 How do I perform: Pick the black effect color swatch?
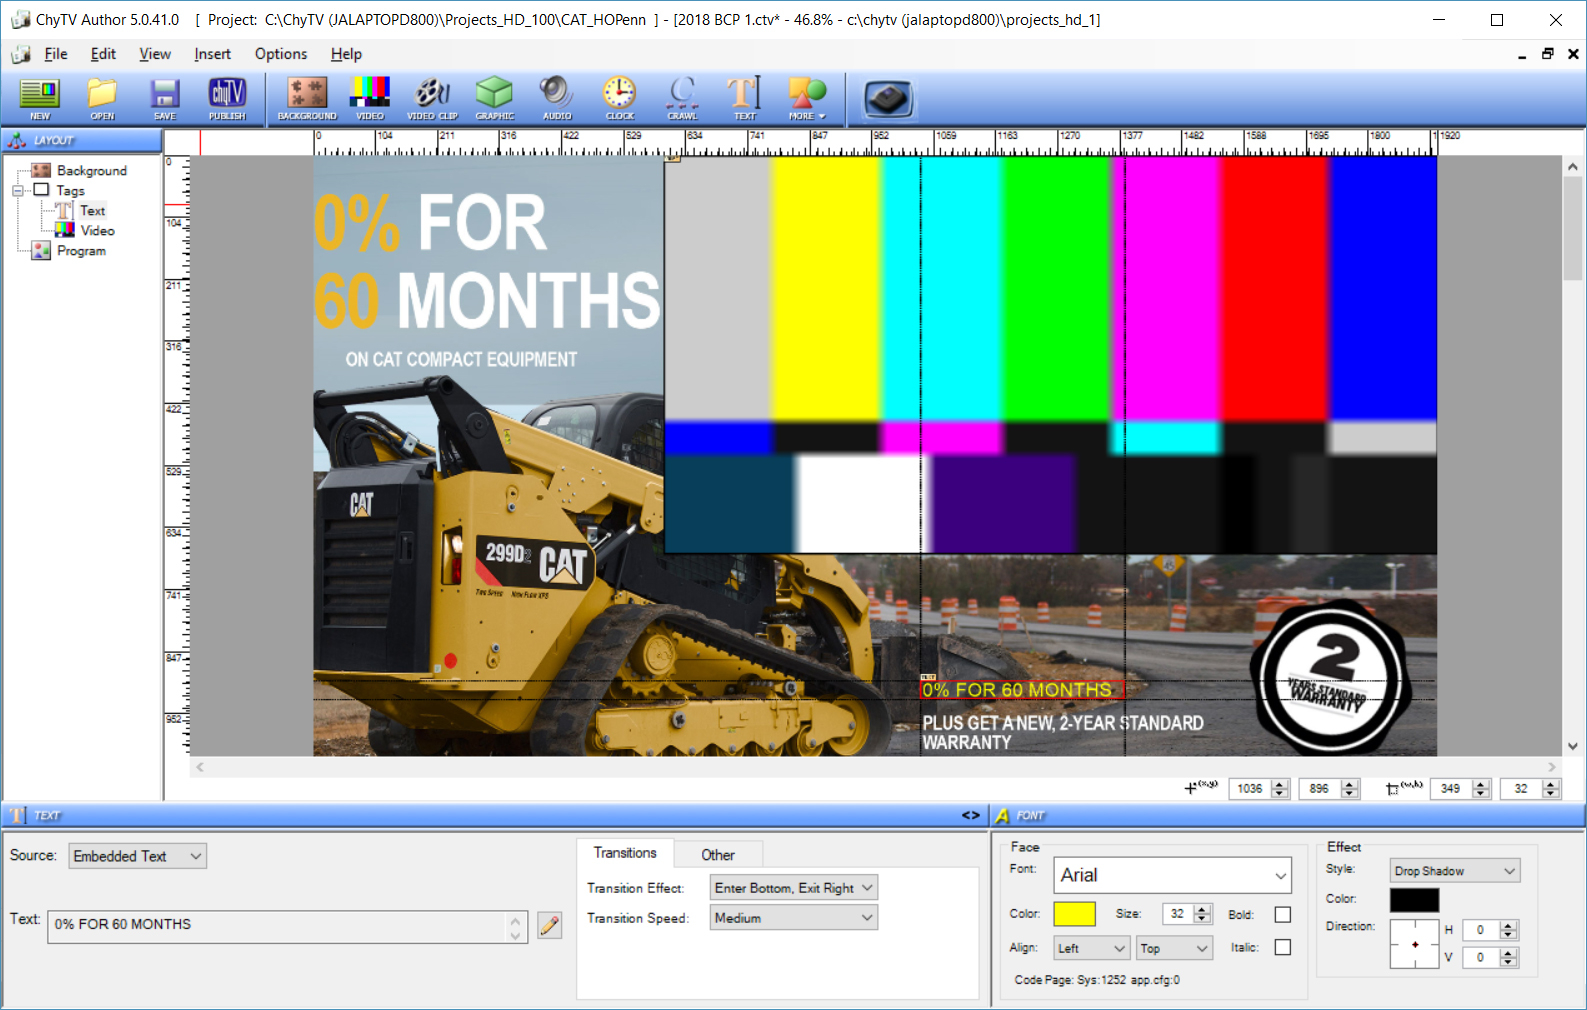[1414, 899]
